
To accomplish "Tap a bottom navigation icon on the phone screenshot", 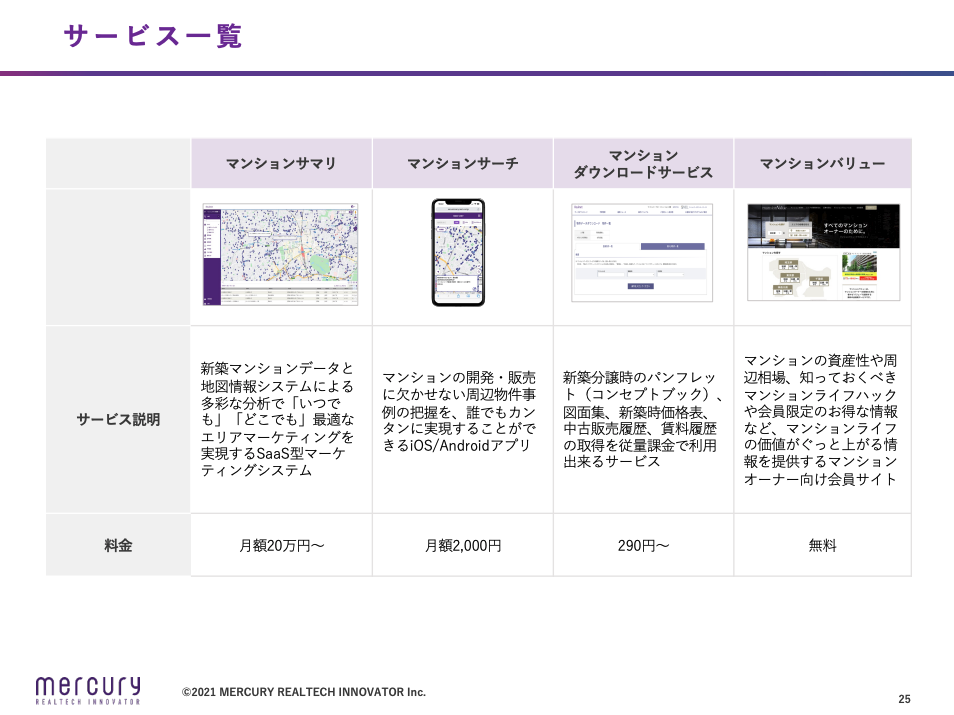I will [459, 296].
